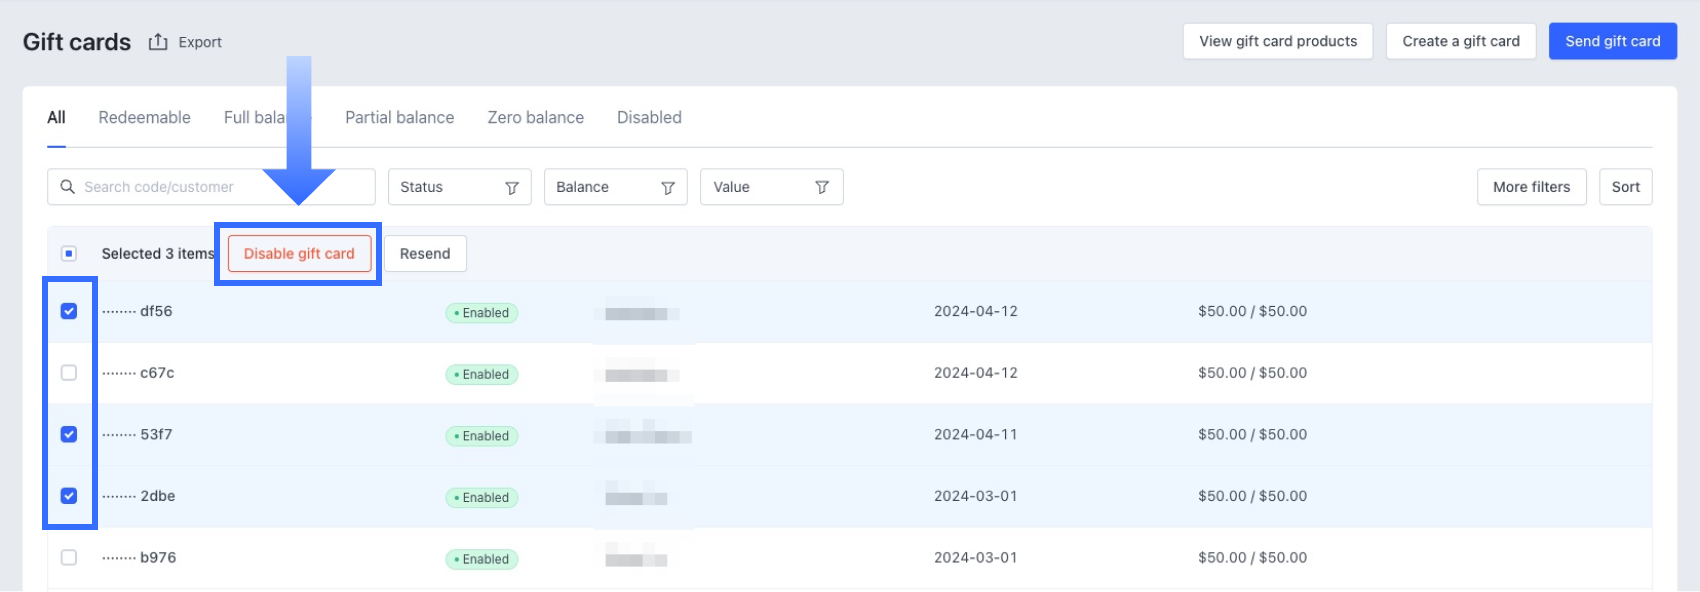Switch to the Partial balance tab

pyautogui.click(x=399, y=117)
